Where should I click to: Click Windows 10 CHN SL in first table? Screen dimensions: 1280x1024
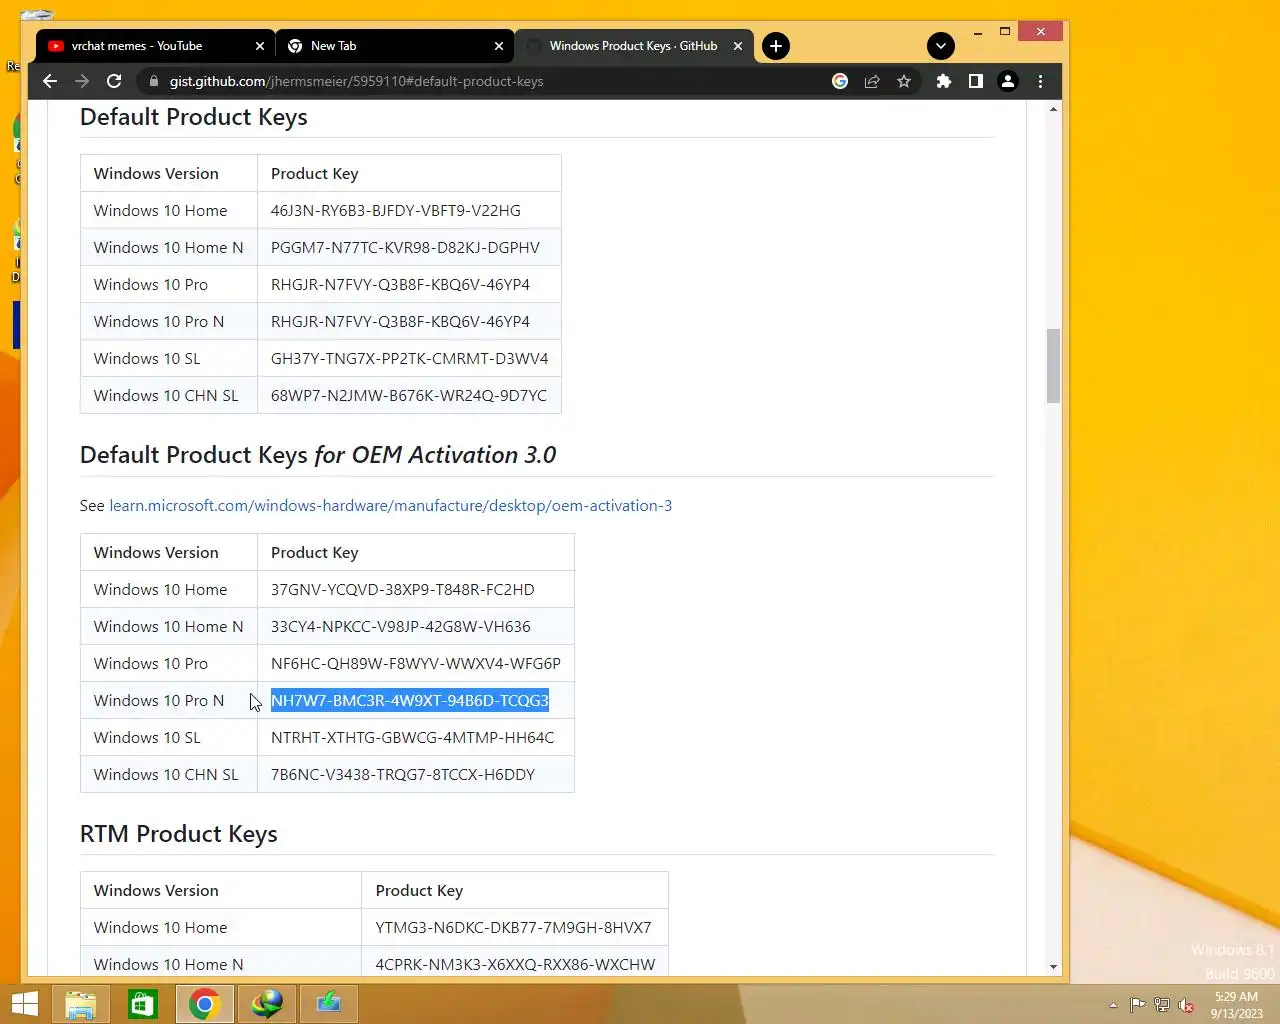coord(166,396)
